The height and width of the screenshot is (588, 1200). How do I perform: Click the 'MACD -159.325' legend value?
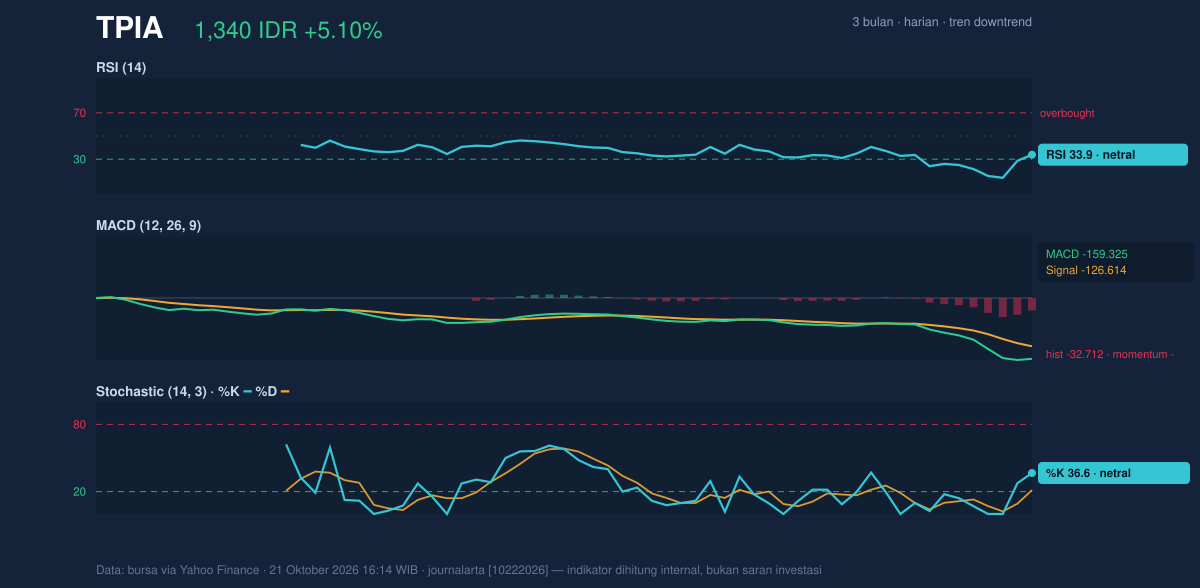click(x=1087, y=254)
